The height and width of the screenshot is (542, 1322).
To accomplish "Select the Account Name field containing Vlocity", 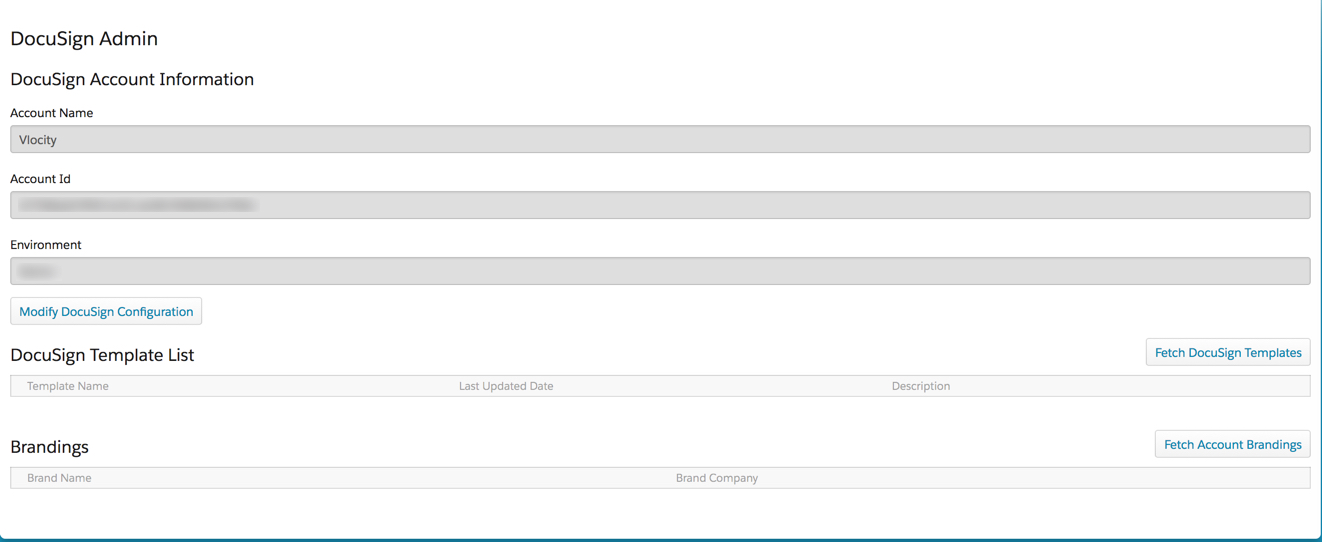I will 660,139.
